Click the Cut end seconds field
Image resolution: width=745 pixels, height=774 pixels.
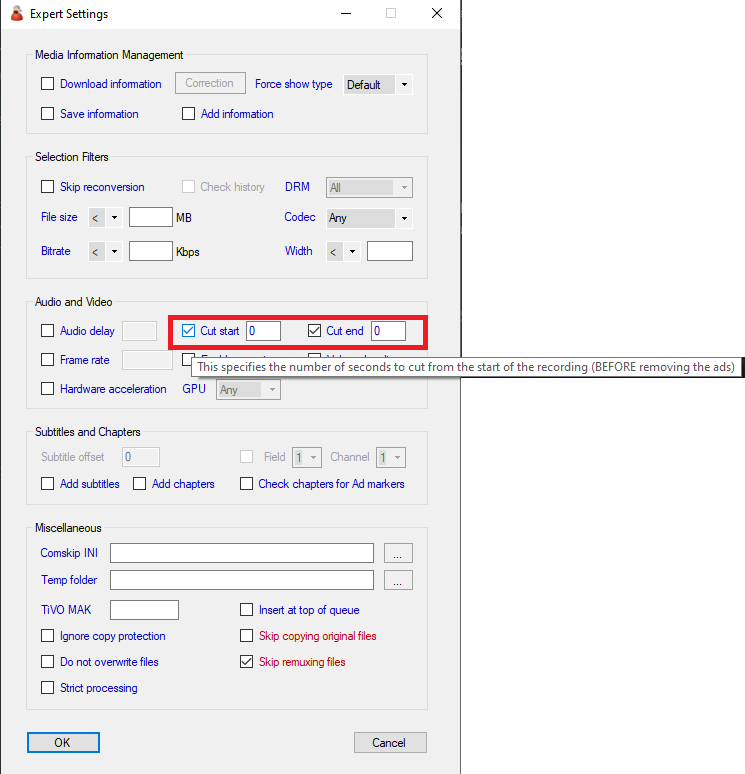pyautogui.click(x=388, y=331)
